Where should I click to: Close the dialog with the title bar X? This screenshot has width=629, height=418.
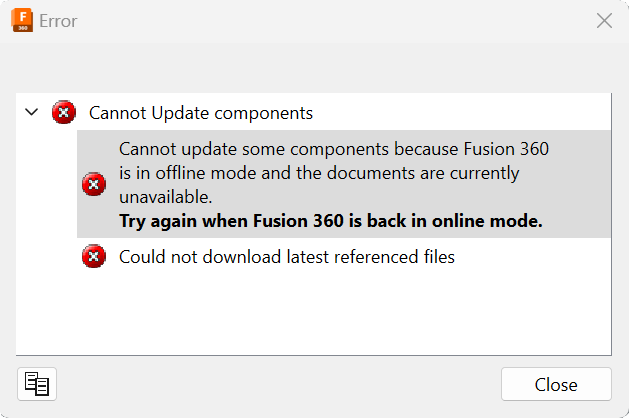[x=604, y=20]
